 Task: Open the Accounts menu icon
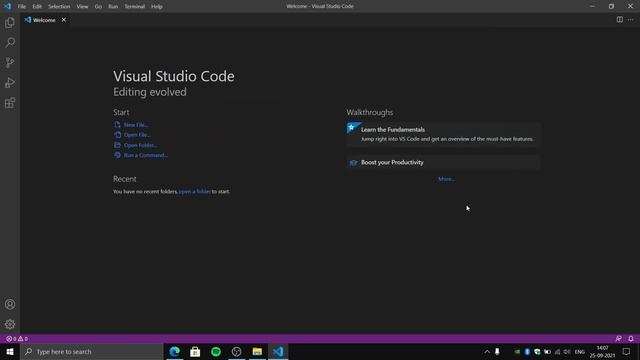[10, 304]
